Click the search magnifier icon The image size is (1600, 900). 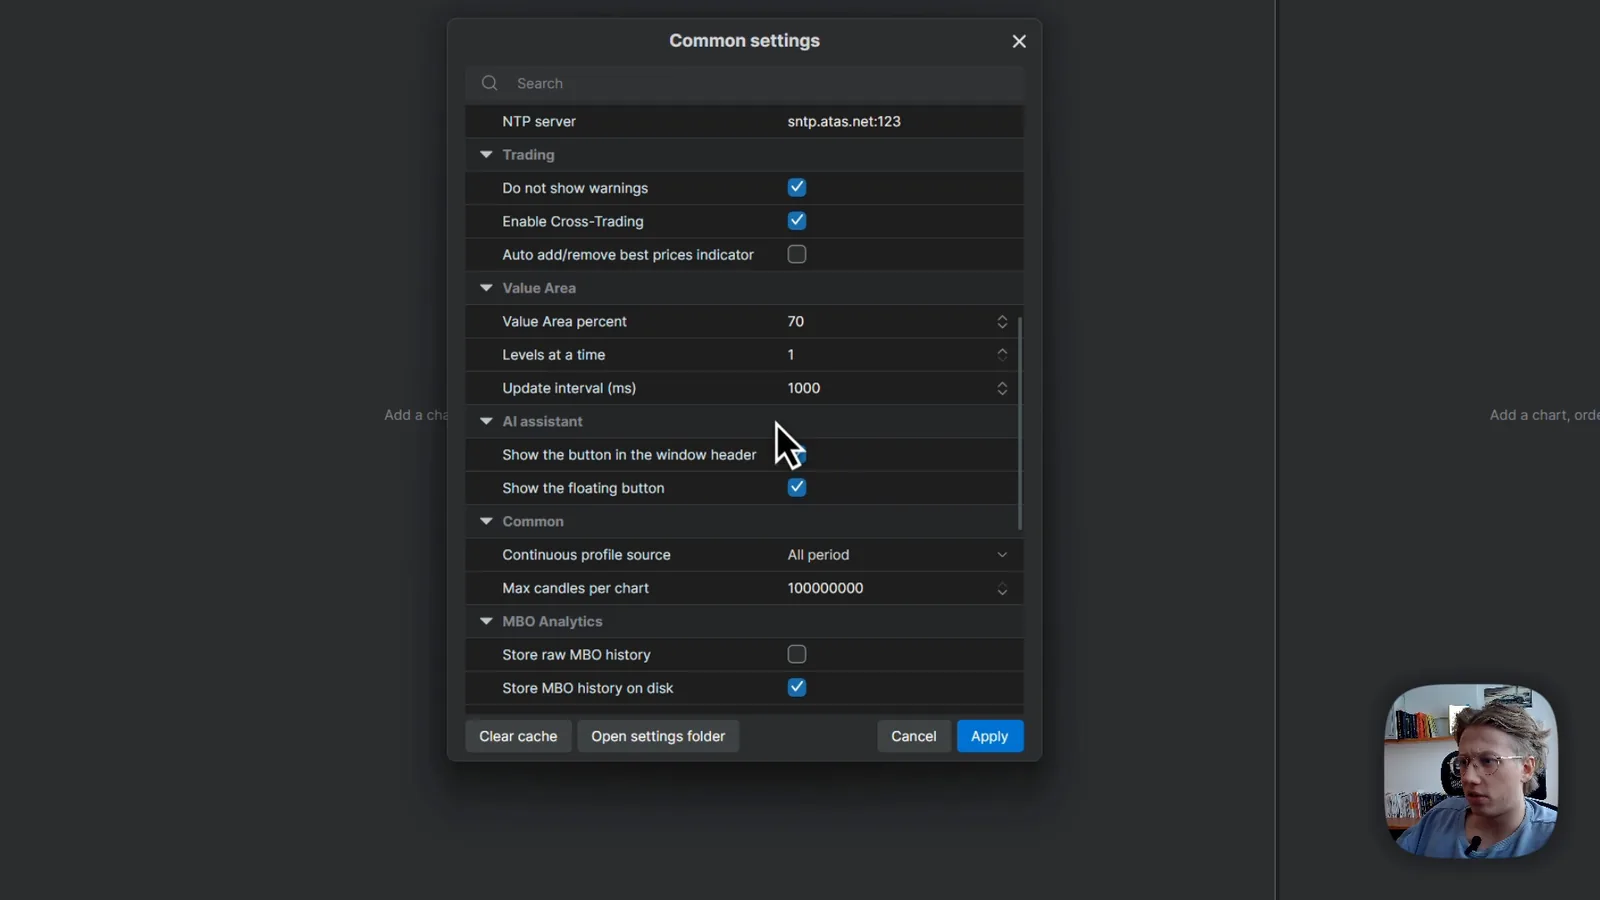(x=489, y=83)
